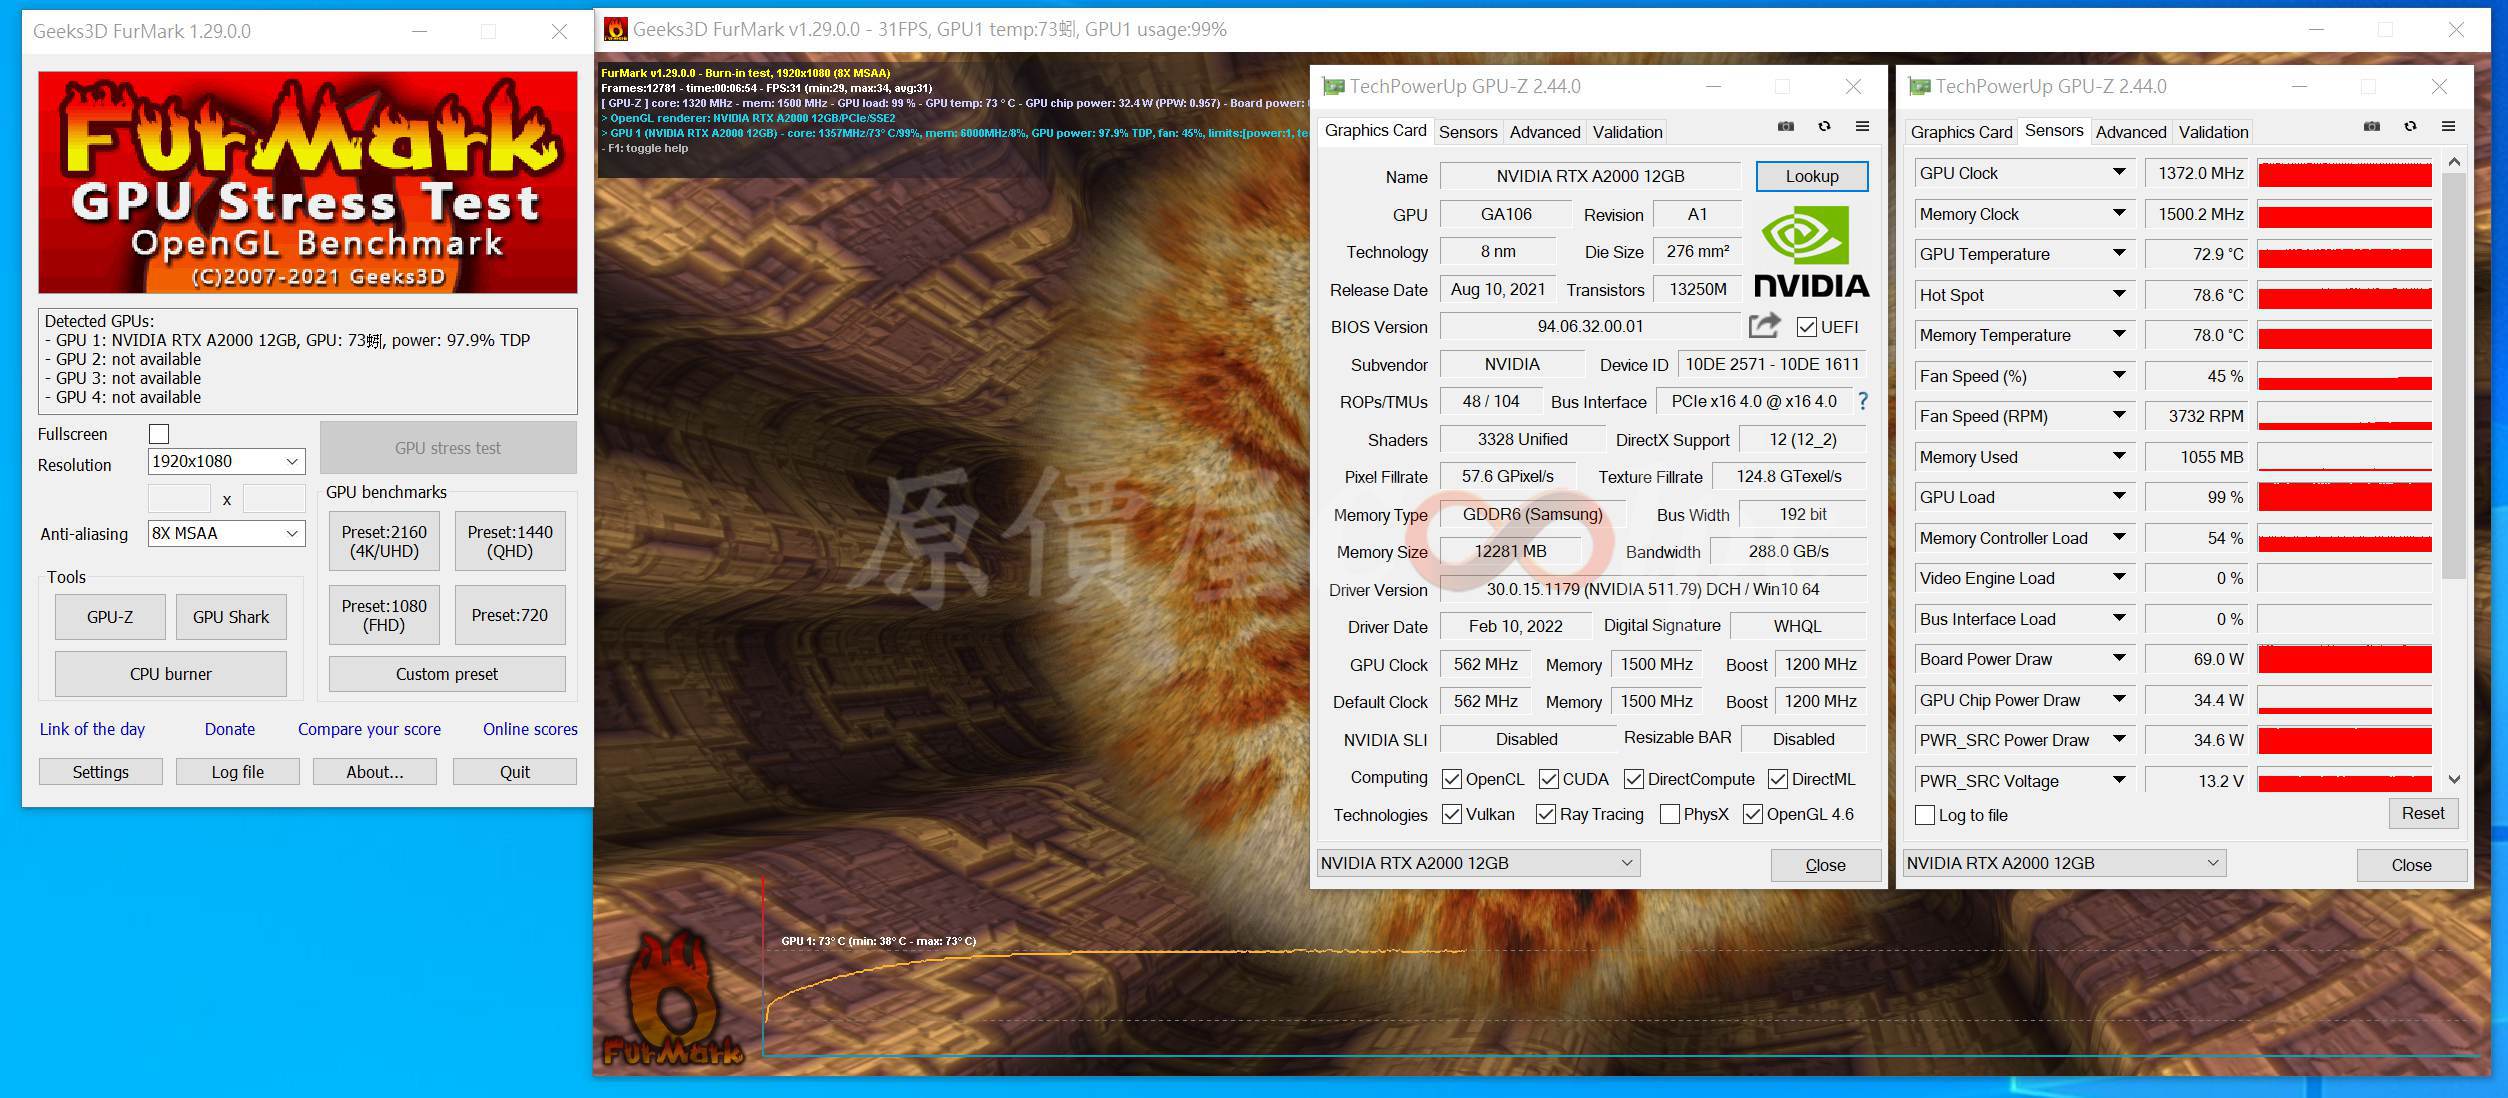Open Link of the day
The height and width of the screenshot is (1098, 2508).
click(92, 729)
